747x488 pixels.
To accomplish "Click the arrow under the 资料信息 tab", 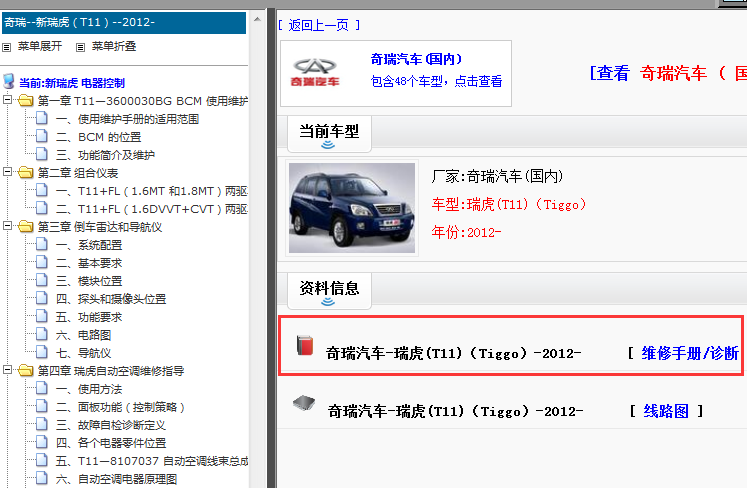I will pos(328,302).
